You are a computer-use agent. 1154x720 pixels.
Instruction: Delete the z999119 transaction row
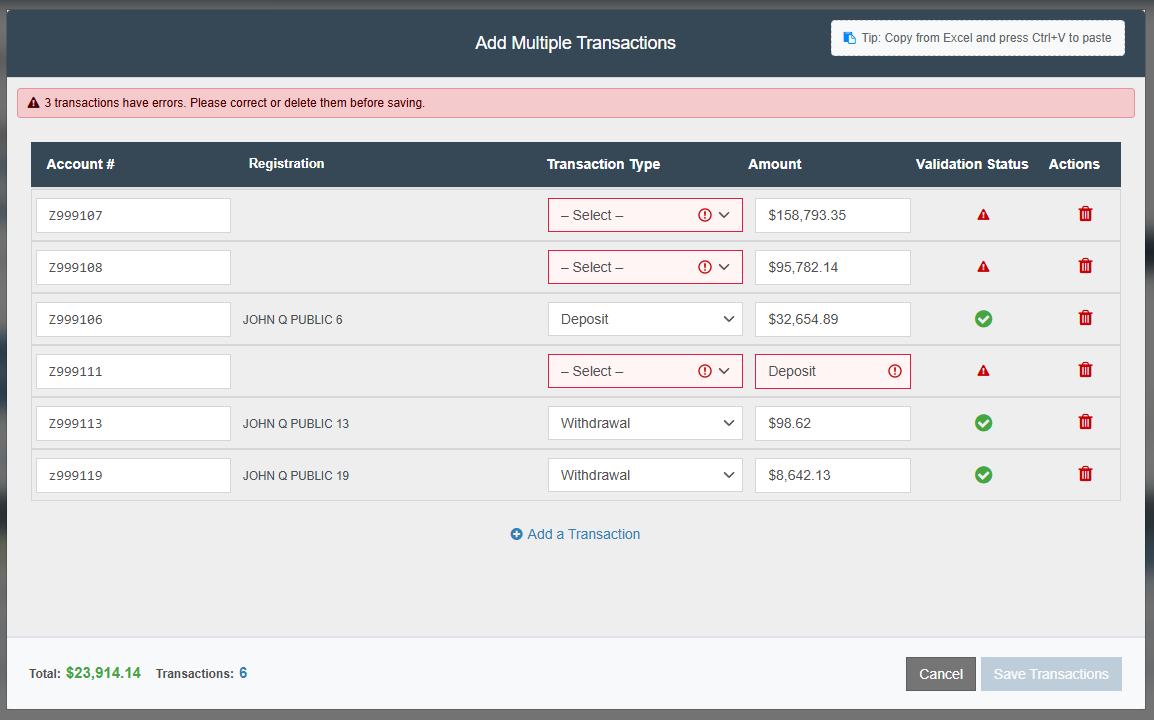click(x=1085, y=474)
